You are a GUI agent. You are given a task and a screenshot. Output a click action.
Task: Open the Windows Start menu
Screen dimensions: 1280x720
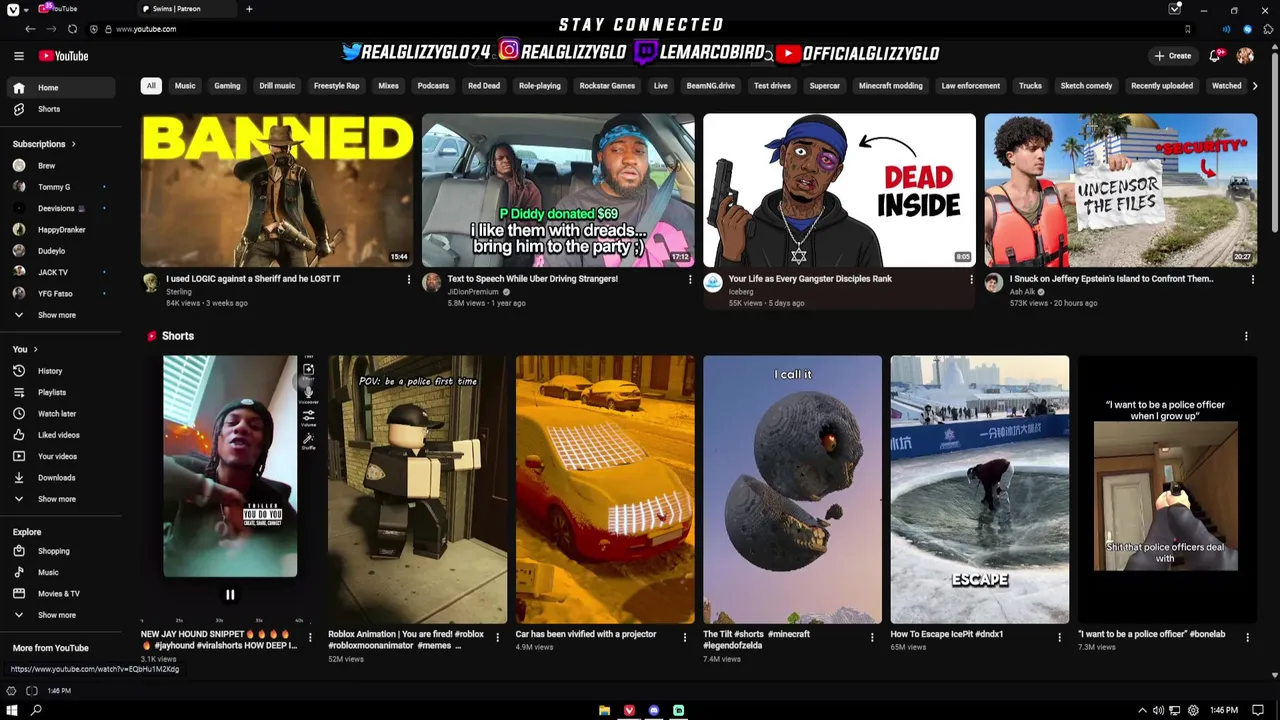tap(13, 710)
